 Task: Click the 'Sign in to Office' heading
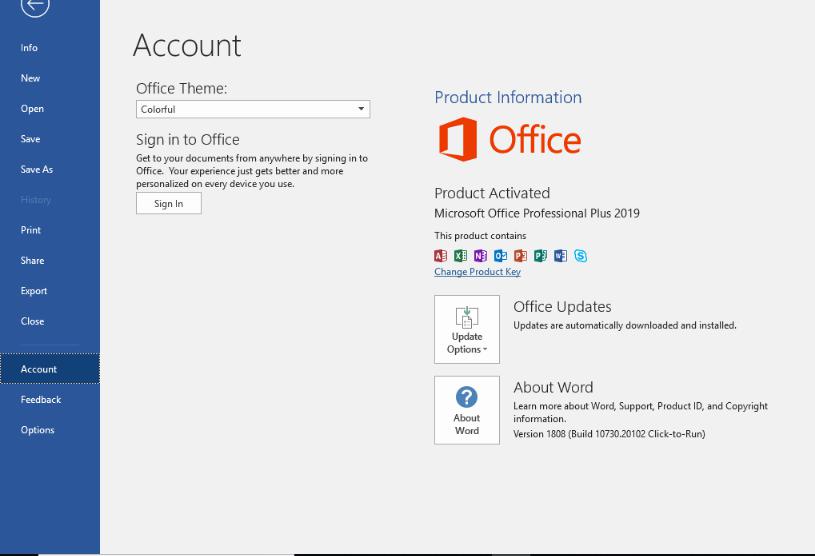(x=188, y=140)
